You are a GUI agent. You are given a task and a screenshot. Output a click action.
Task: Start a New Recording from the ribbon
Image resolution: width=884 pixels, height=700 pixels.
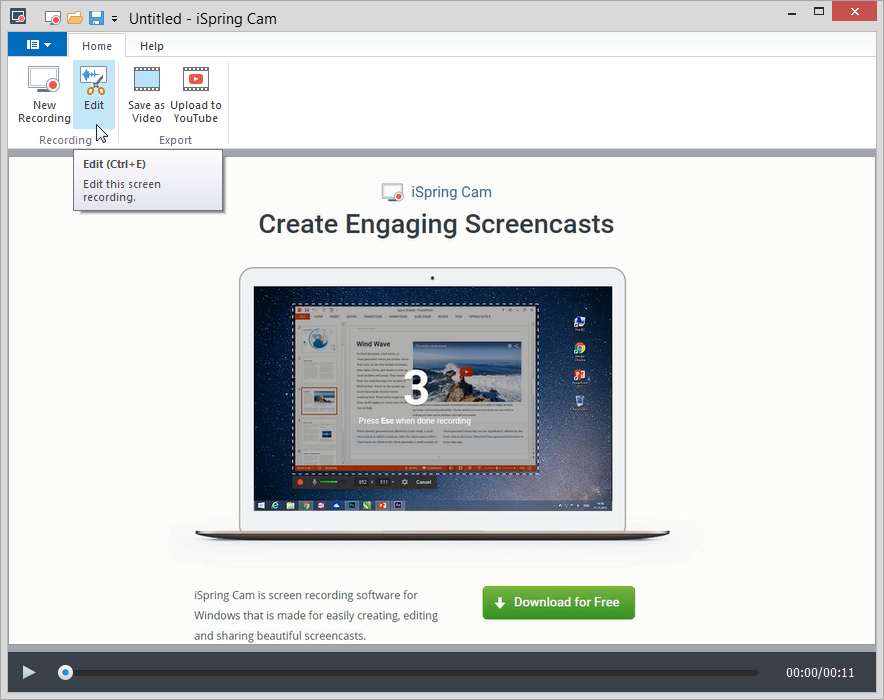pyautogui.click(x=44, y=95)
